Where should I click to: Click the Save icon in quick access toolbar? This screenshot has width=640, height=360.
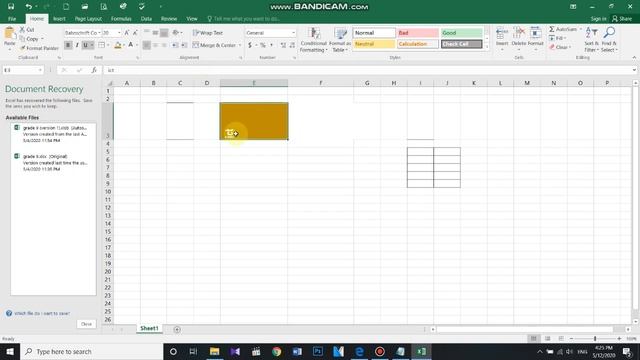click(x=11, y=7)
